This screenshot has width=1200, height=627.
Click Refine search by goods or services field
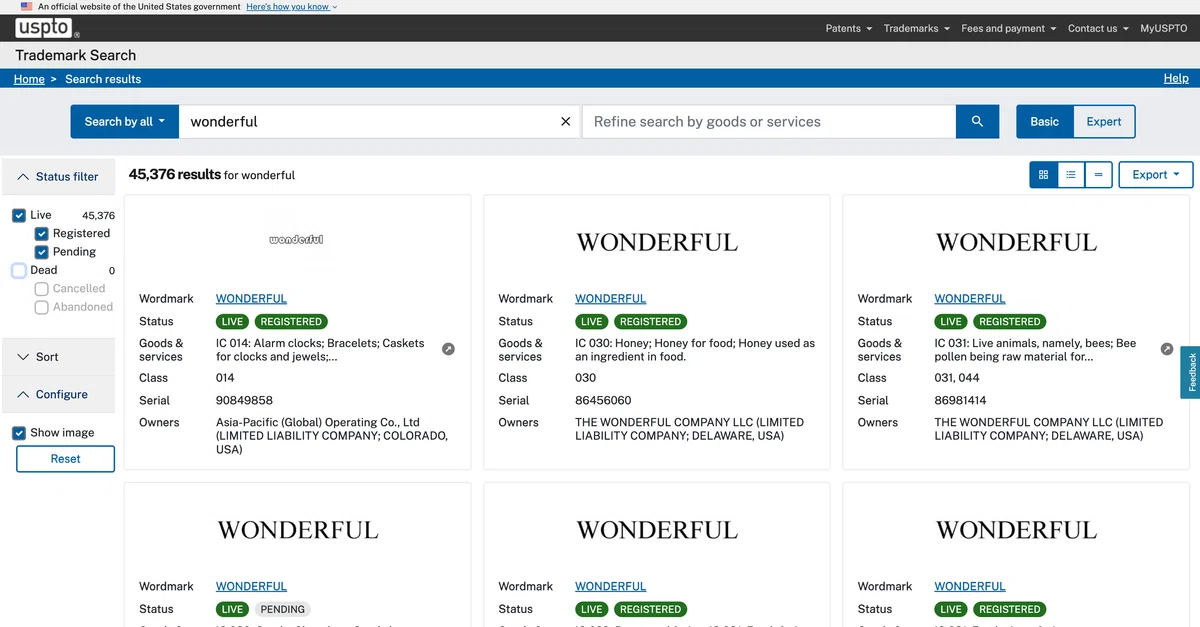point(769,121)
